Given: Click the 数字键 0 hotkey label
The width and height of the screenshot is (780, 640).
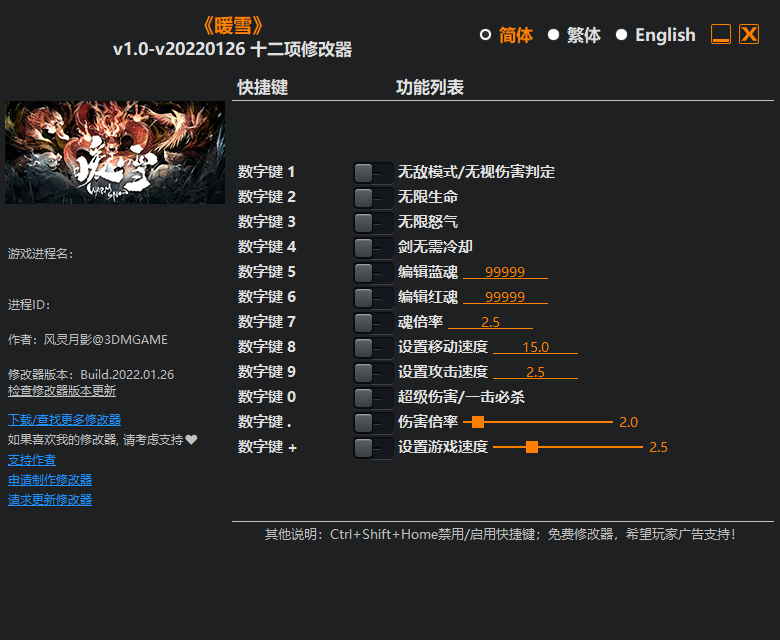Looking at the screenshot, I should click(x=267, y=397).
